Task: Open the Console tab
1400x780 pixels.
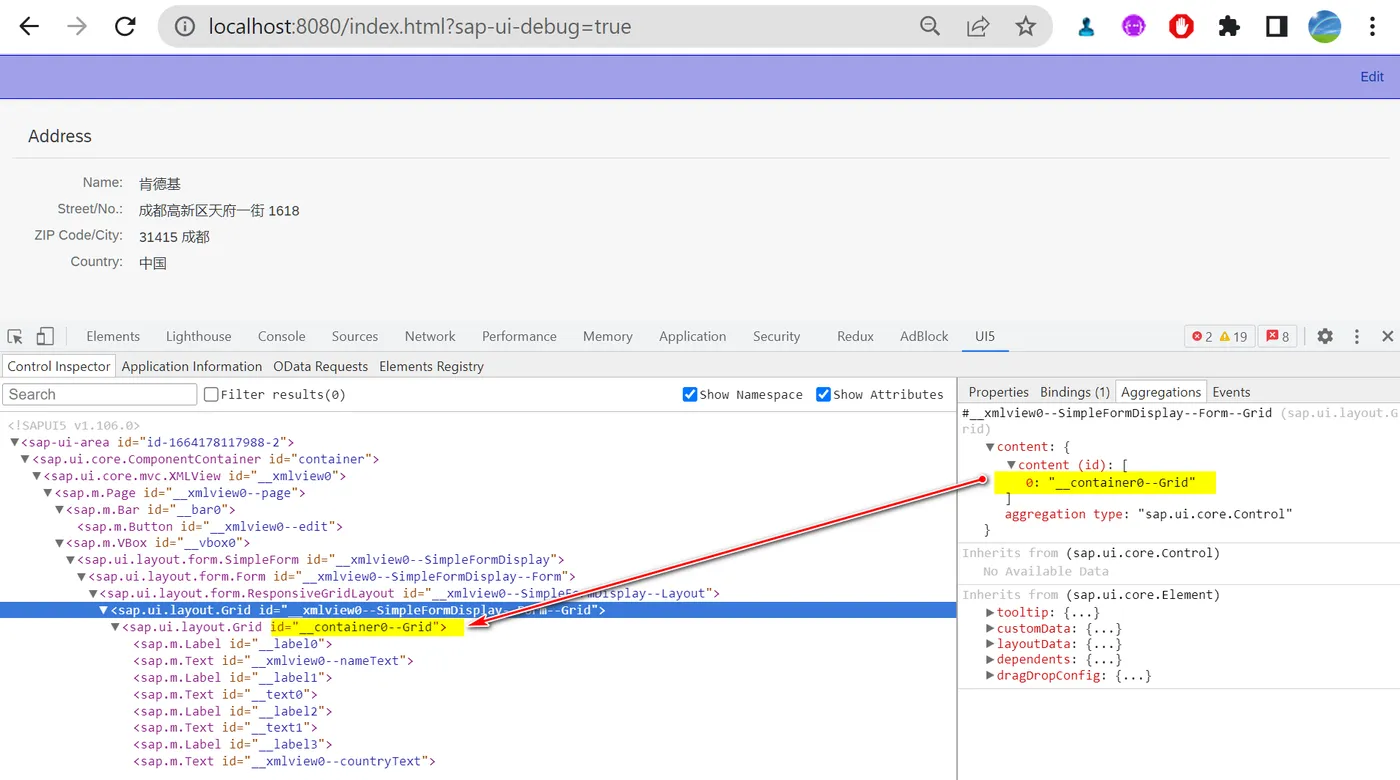Action: pos(282,336)
